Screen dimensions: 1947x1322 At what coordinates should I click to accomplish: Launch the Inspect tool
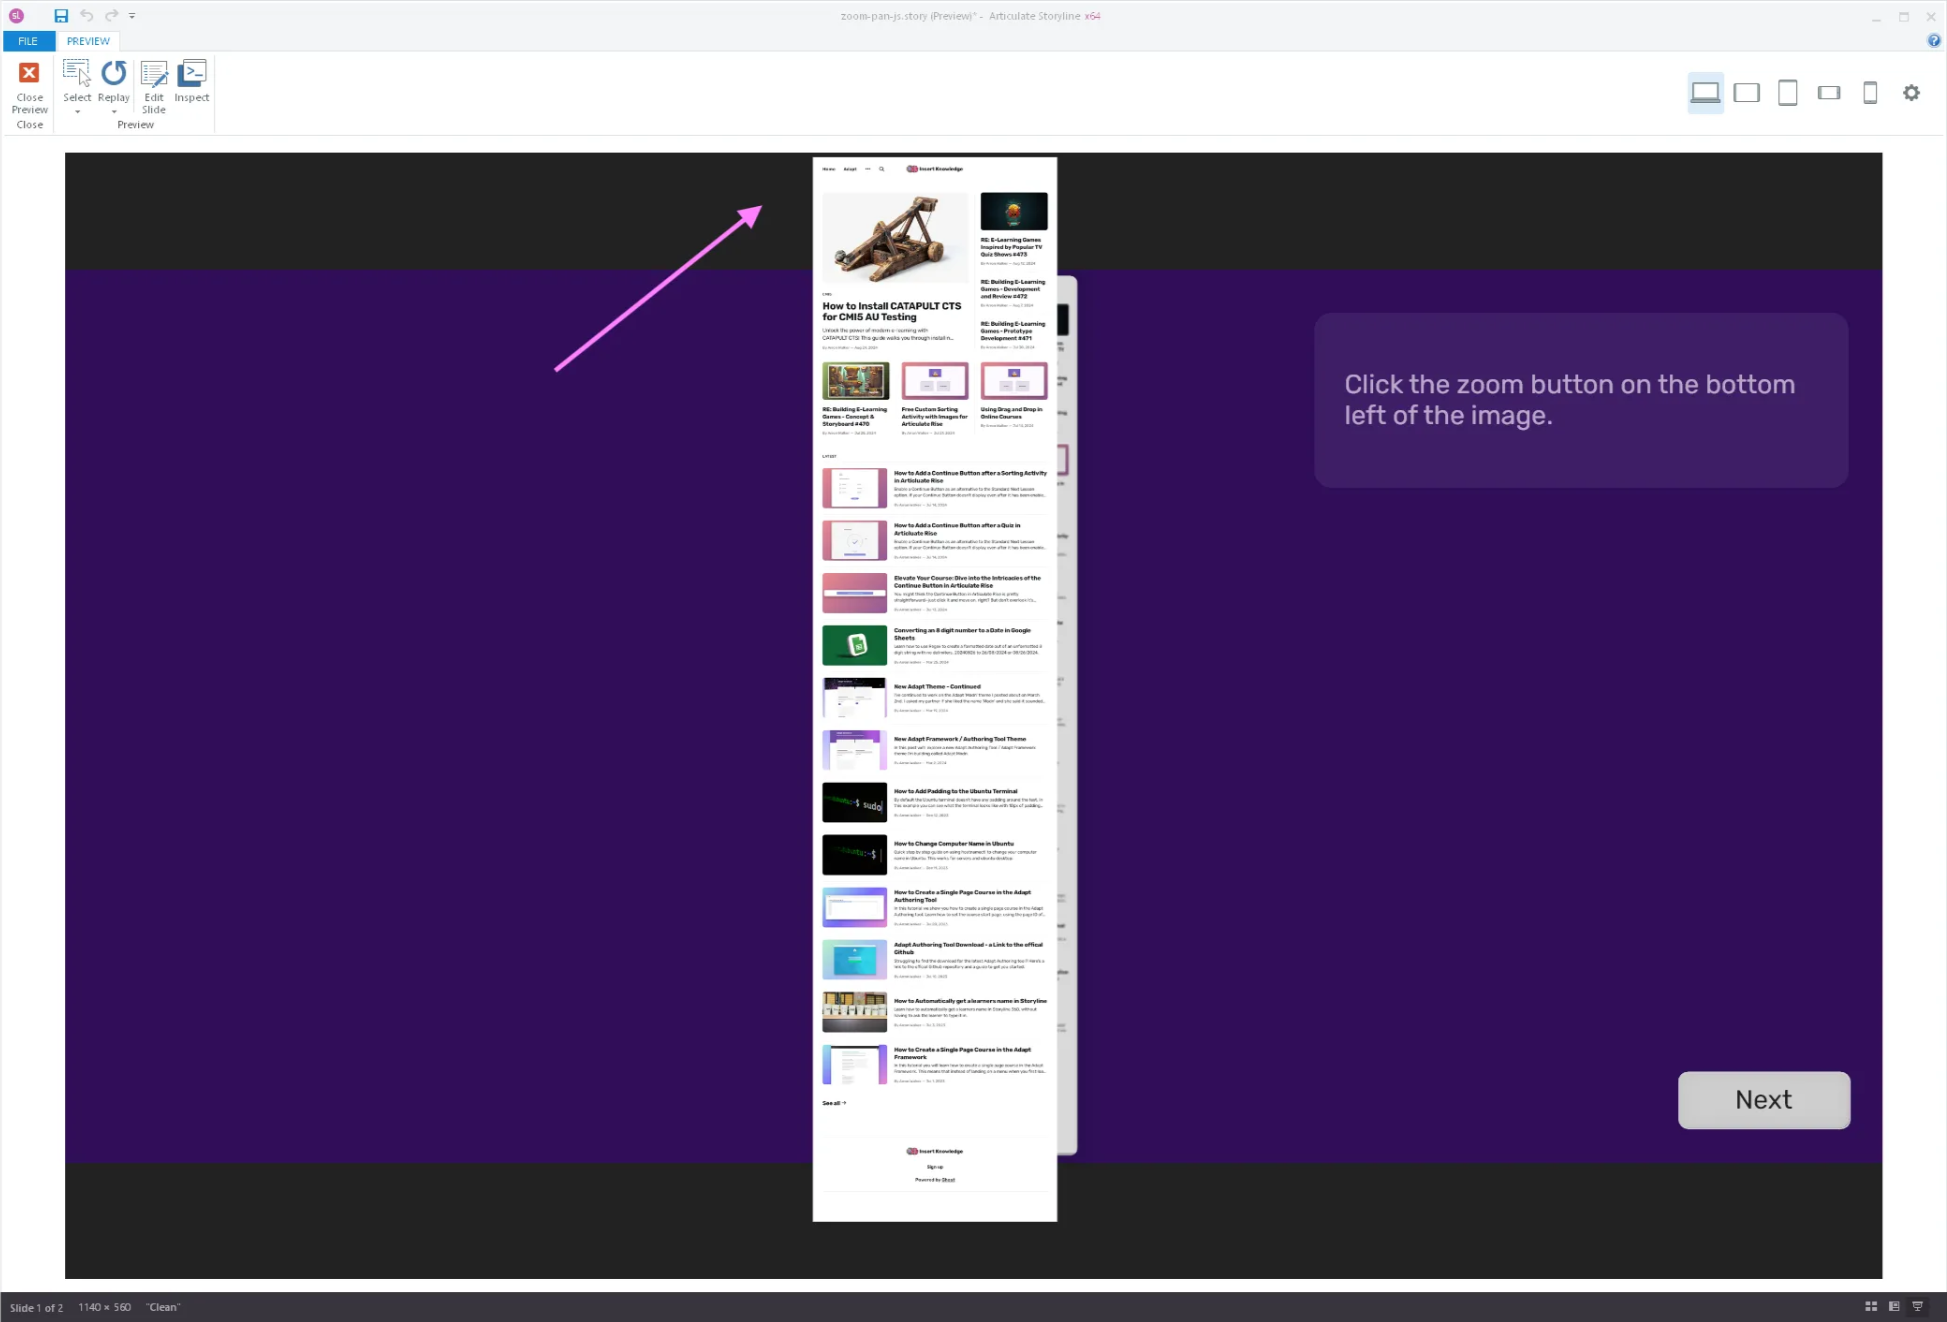tap(192, 82)
